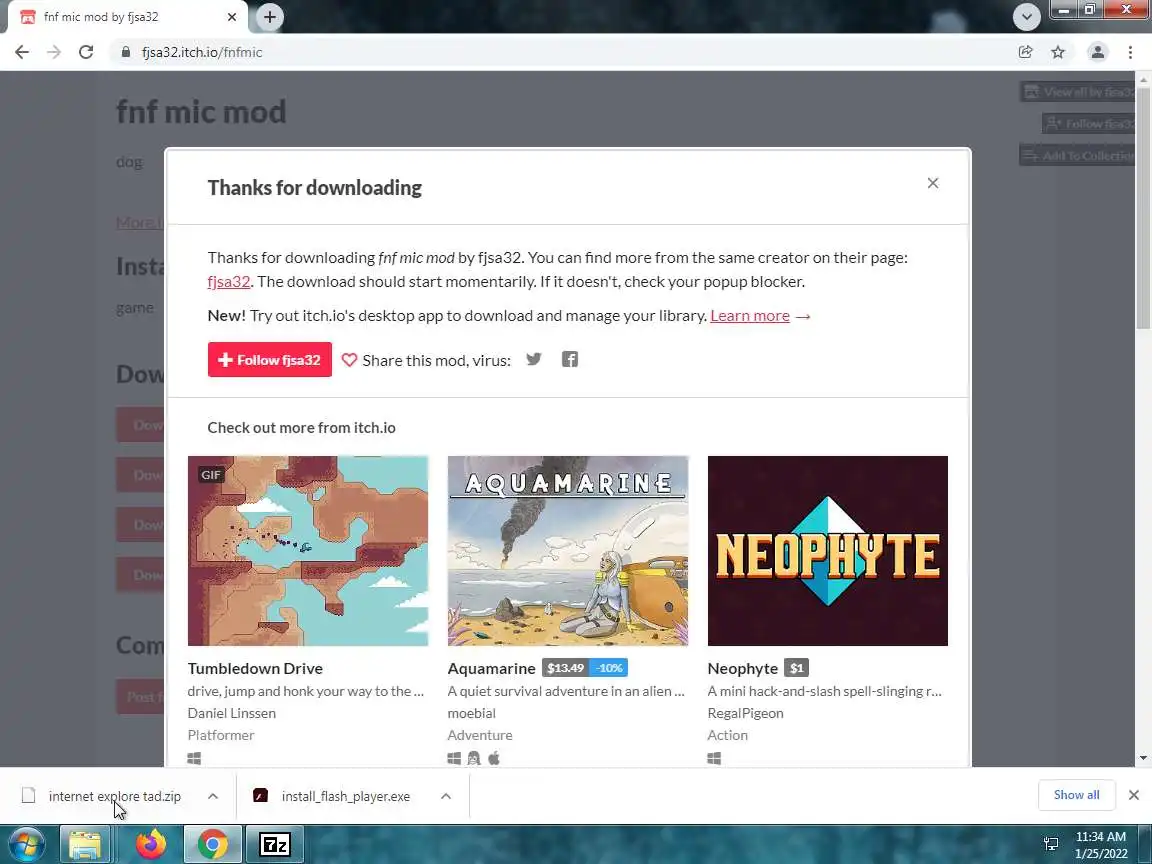
Task: Click the Platformer genre under Tumbledown Drive
Action: click(221, 735)
